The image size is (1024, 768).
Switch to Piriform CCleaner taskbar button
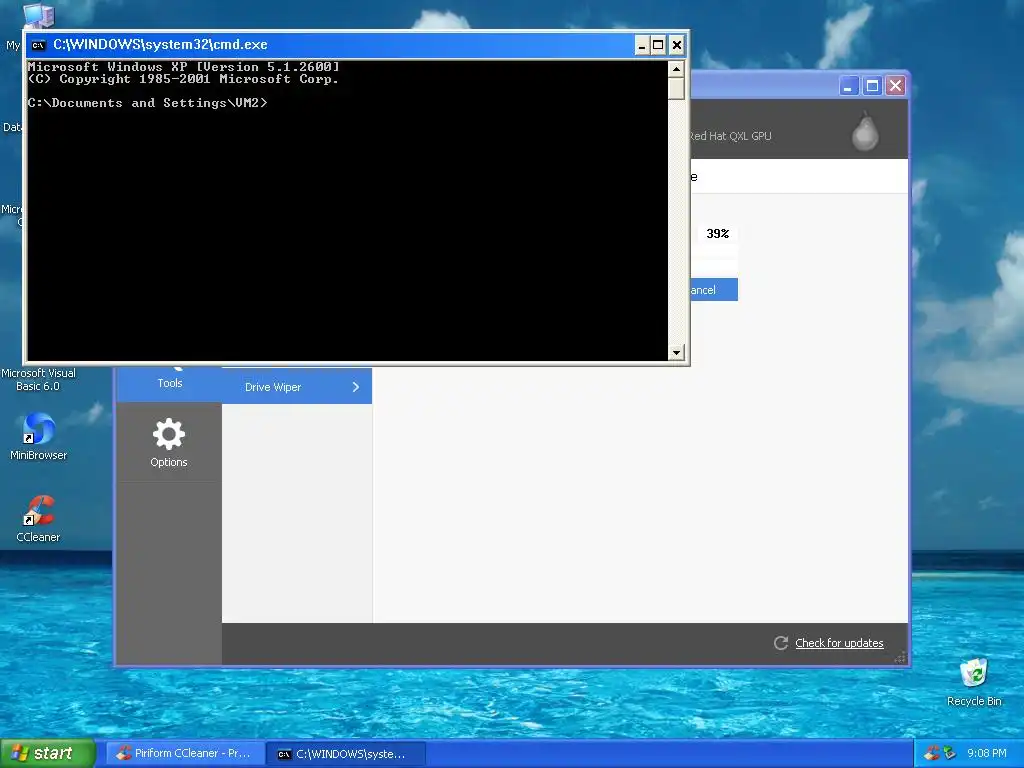pos(185,754)
